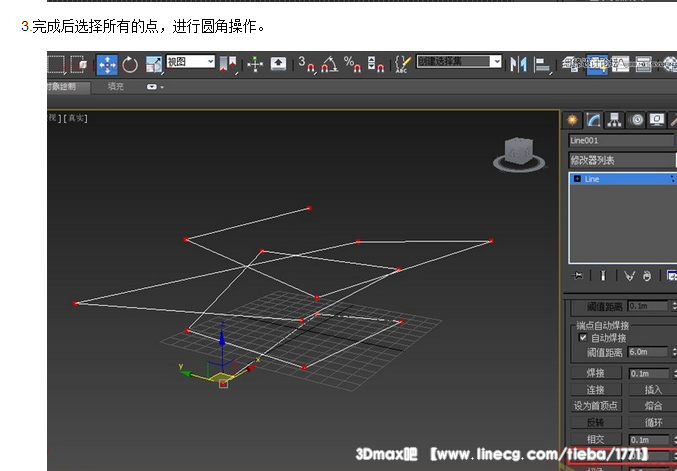Screen dimensions: 677x471
Task: Click the Make Unique icon
Action: (x=630, y=276)
